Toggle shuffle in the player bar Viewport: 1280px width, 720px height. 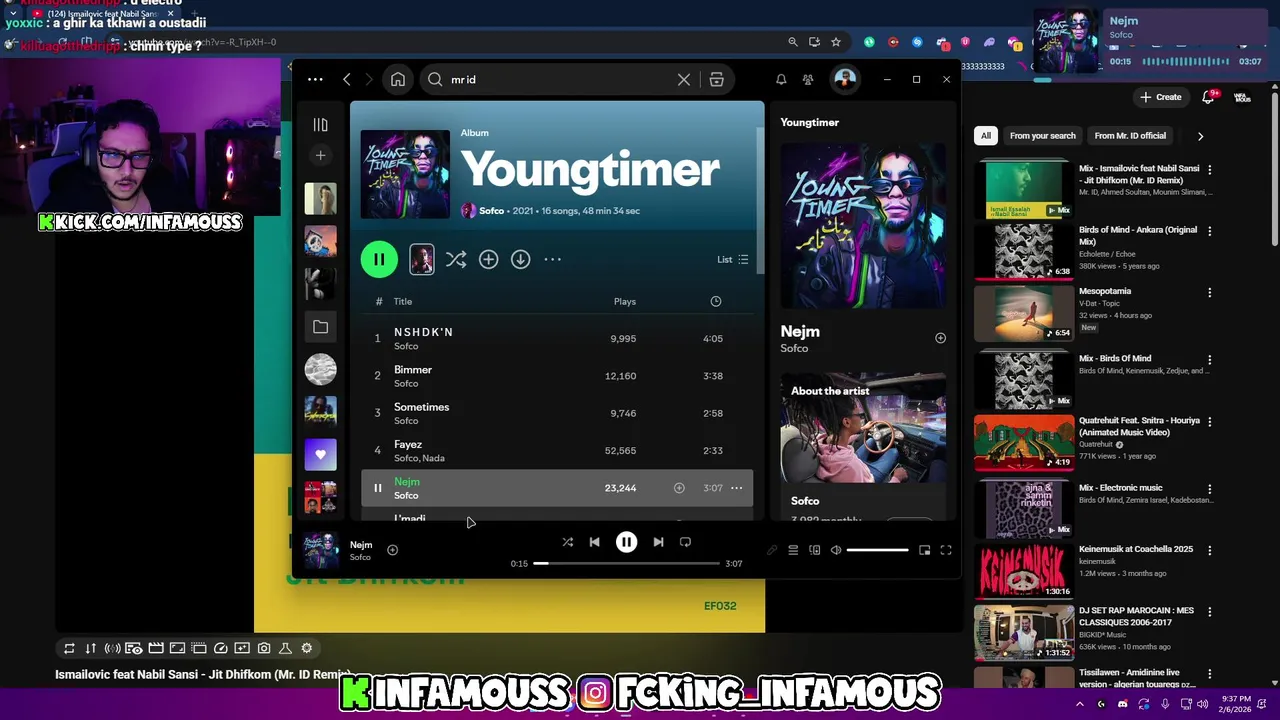(x=567, y=542)
